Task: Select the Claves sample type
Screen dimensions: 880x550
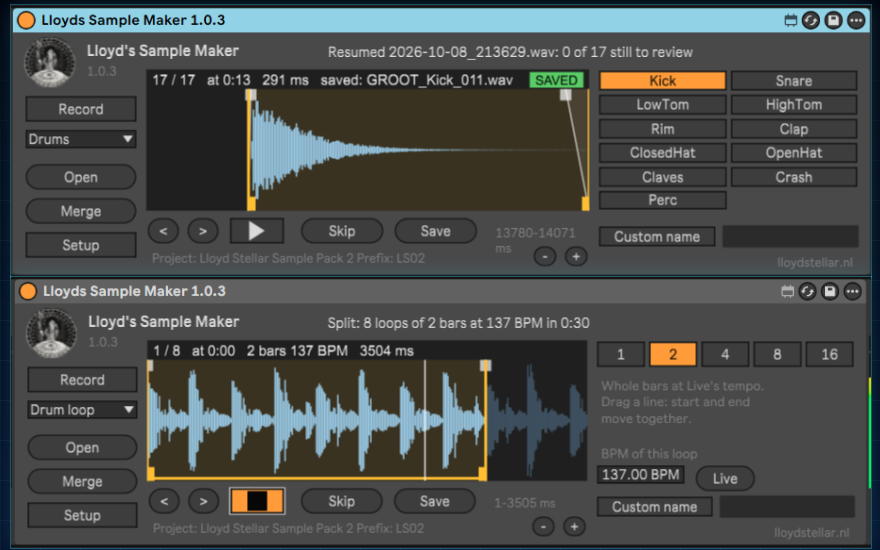Action: [x=662, y=177]
